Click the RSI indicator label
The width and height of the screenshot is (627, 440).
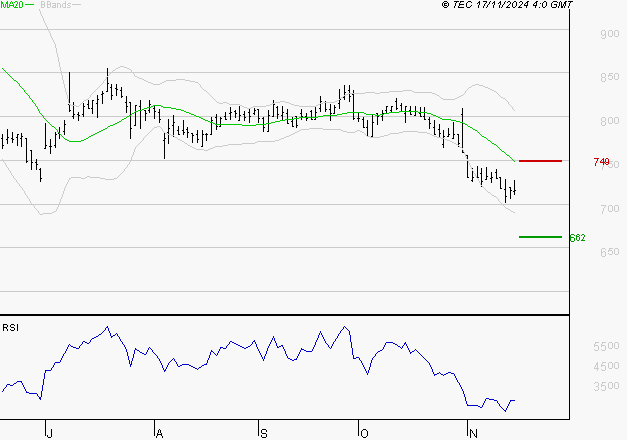tap(10, 327)
